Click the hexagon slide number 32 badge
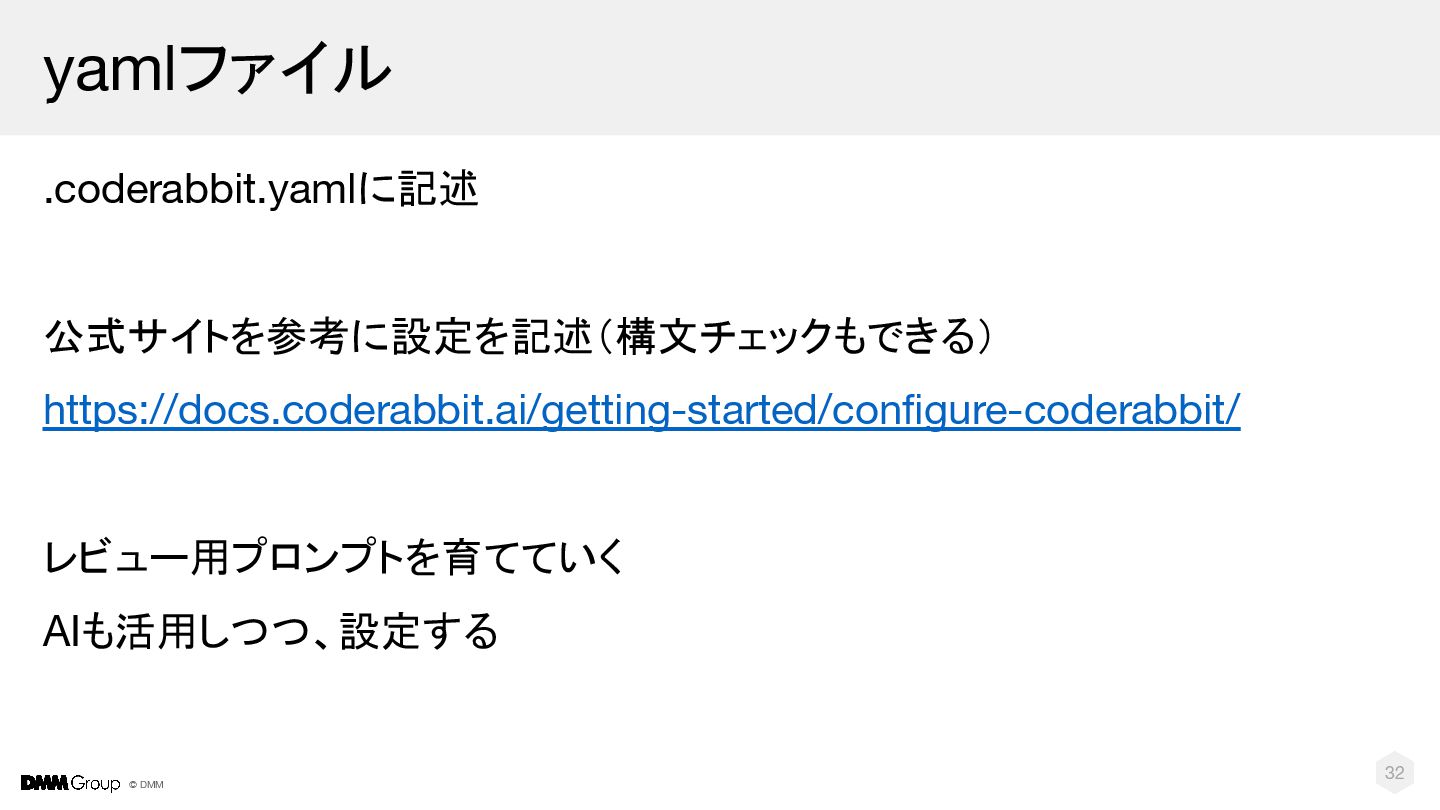1440x810 pixels. 1394,772
